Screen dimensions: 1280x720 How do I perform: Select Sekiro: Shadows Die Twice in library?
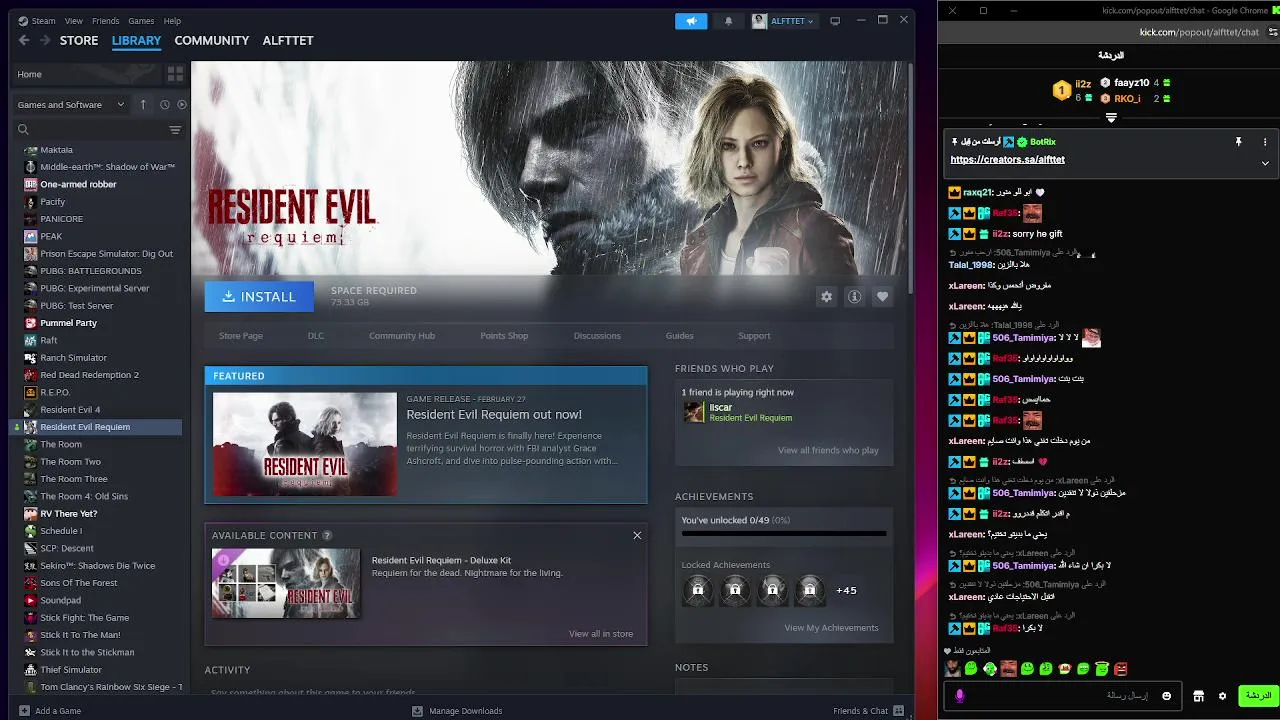pos(97,566)
